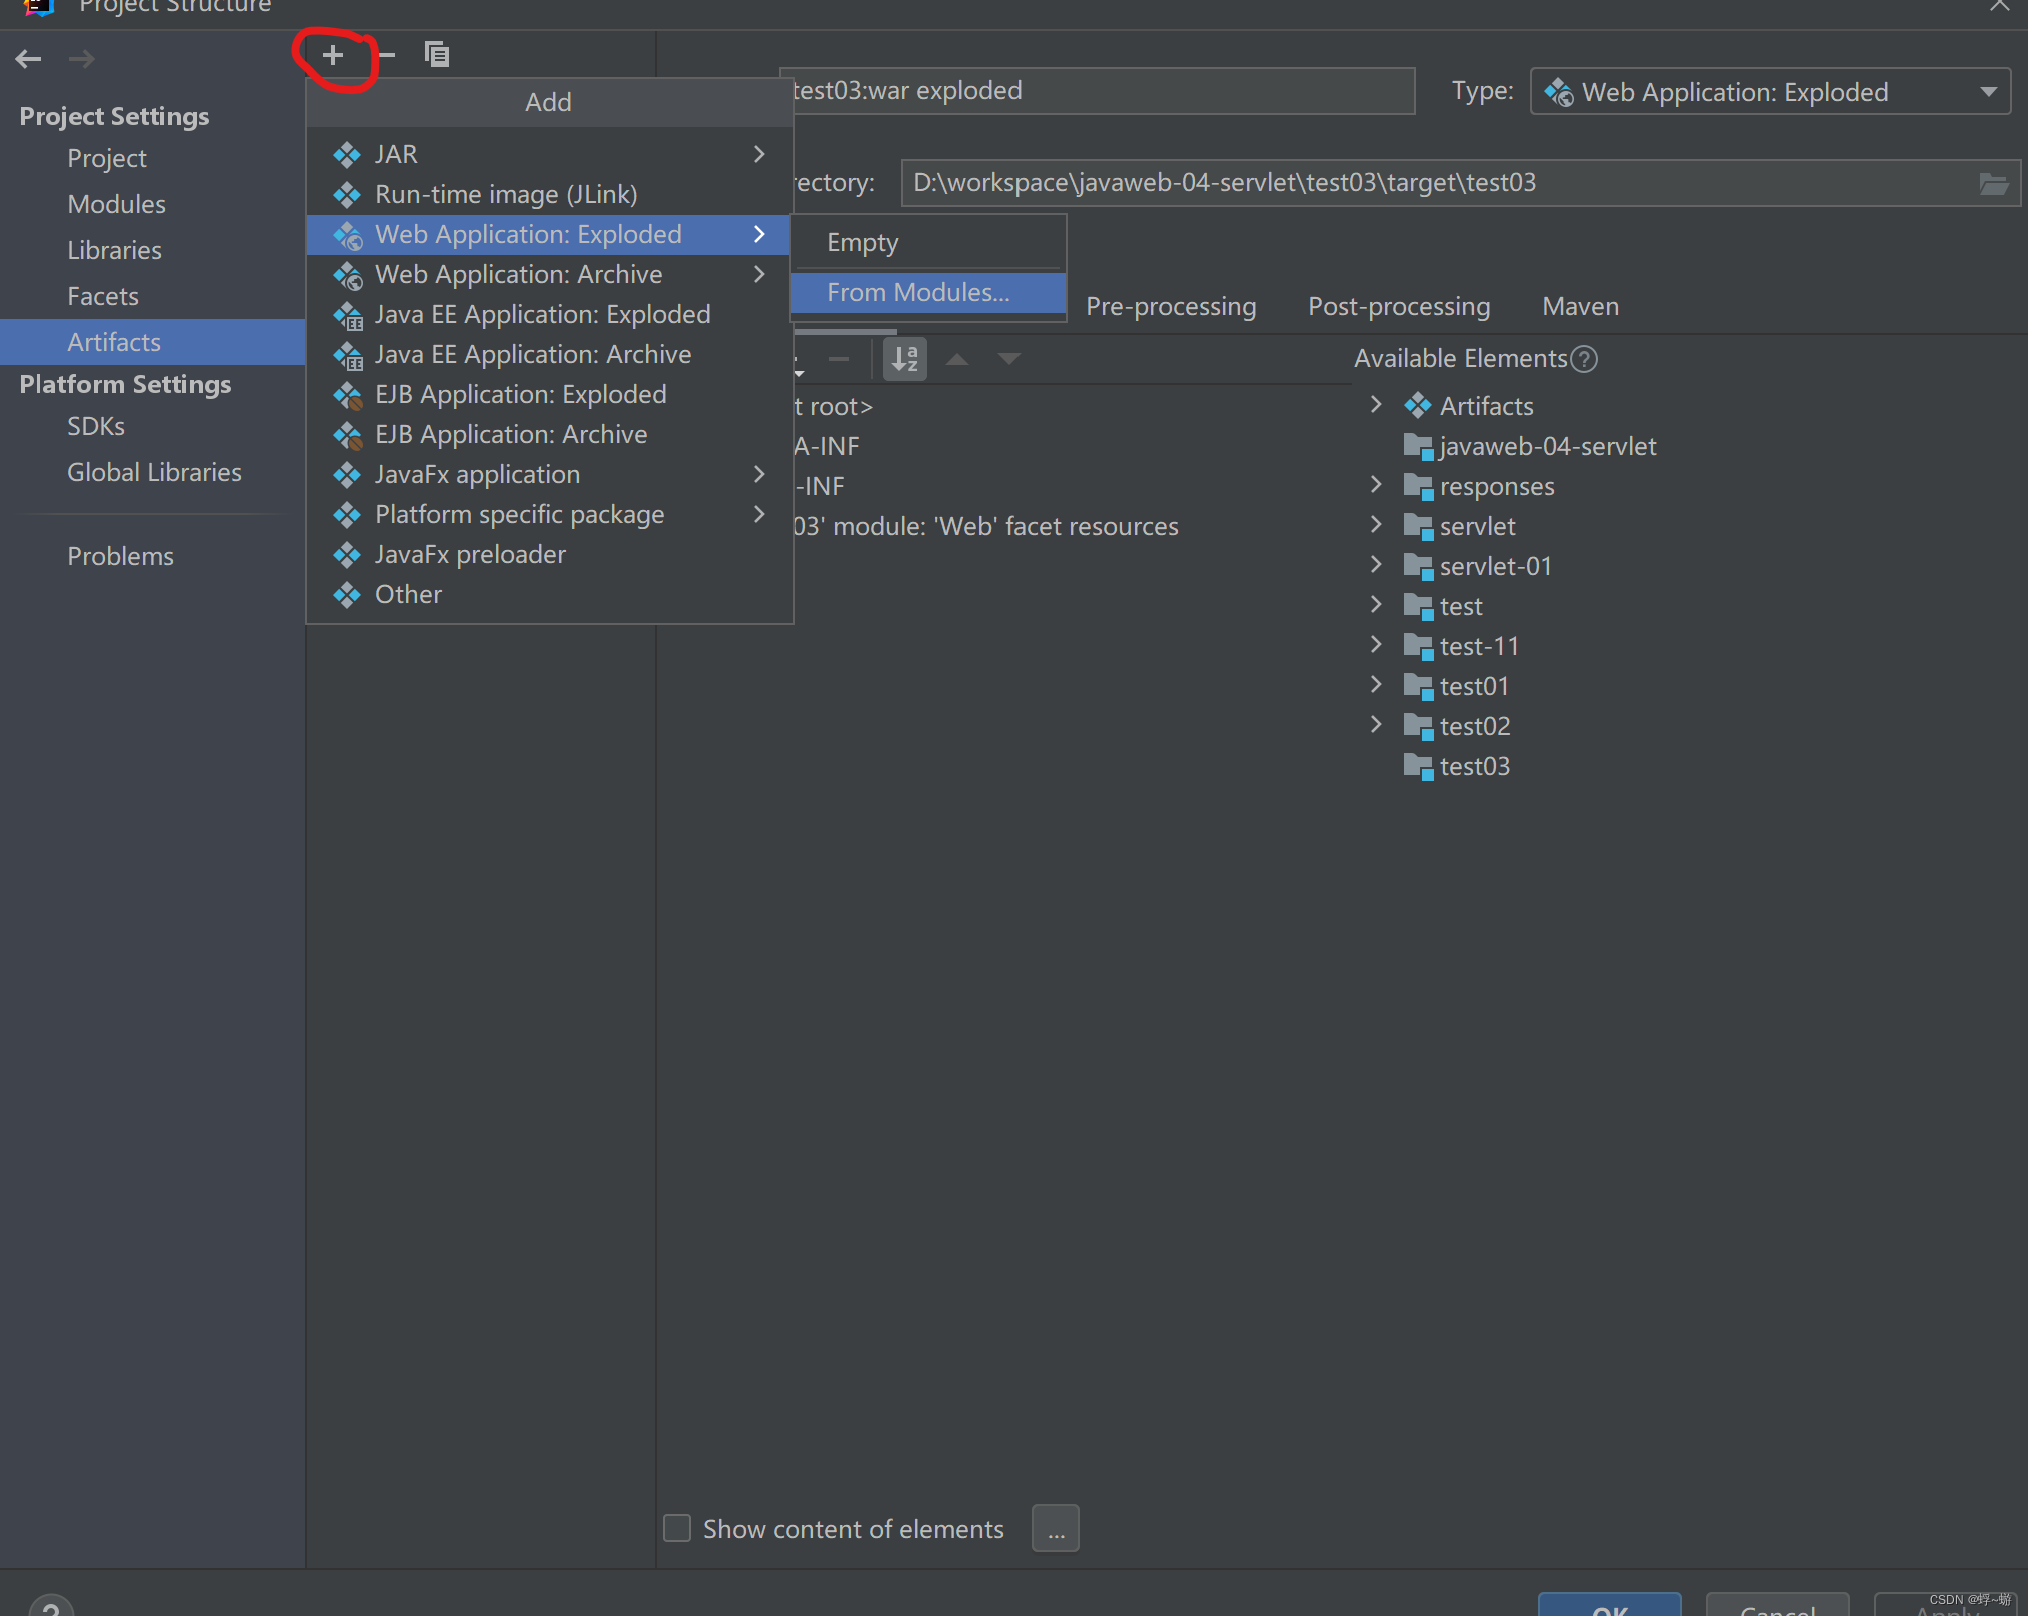Click the back navigation arrow

point(28,59)
